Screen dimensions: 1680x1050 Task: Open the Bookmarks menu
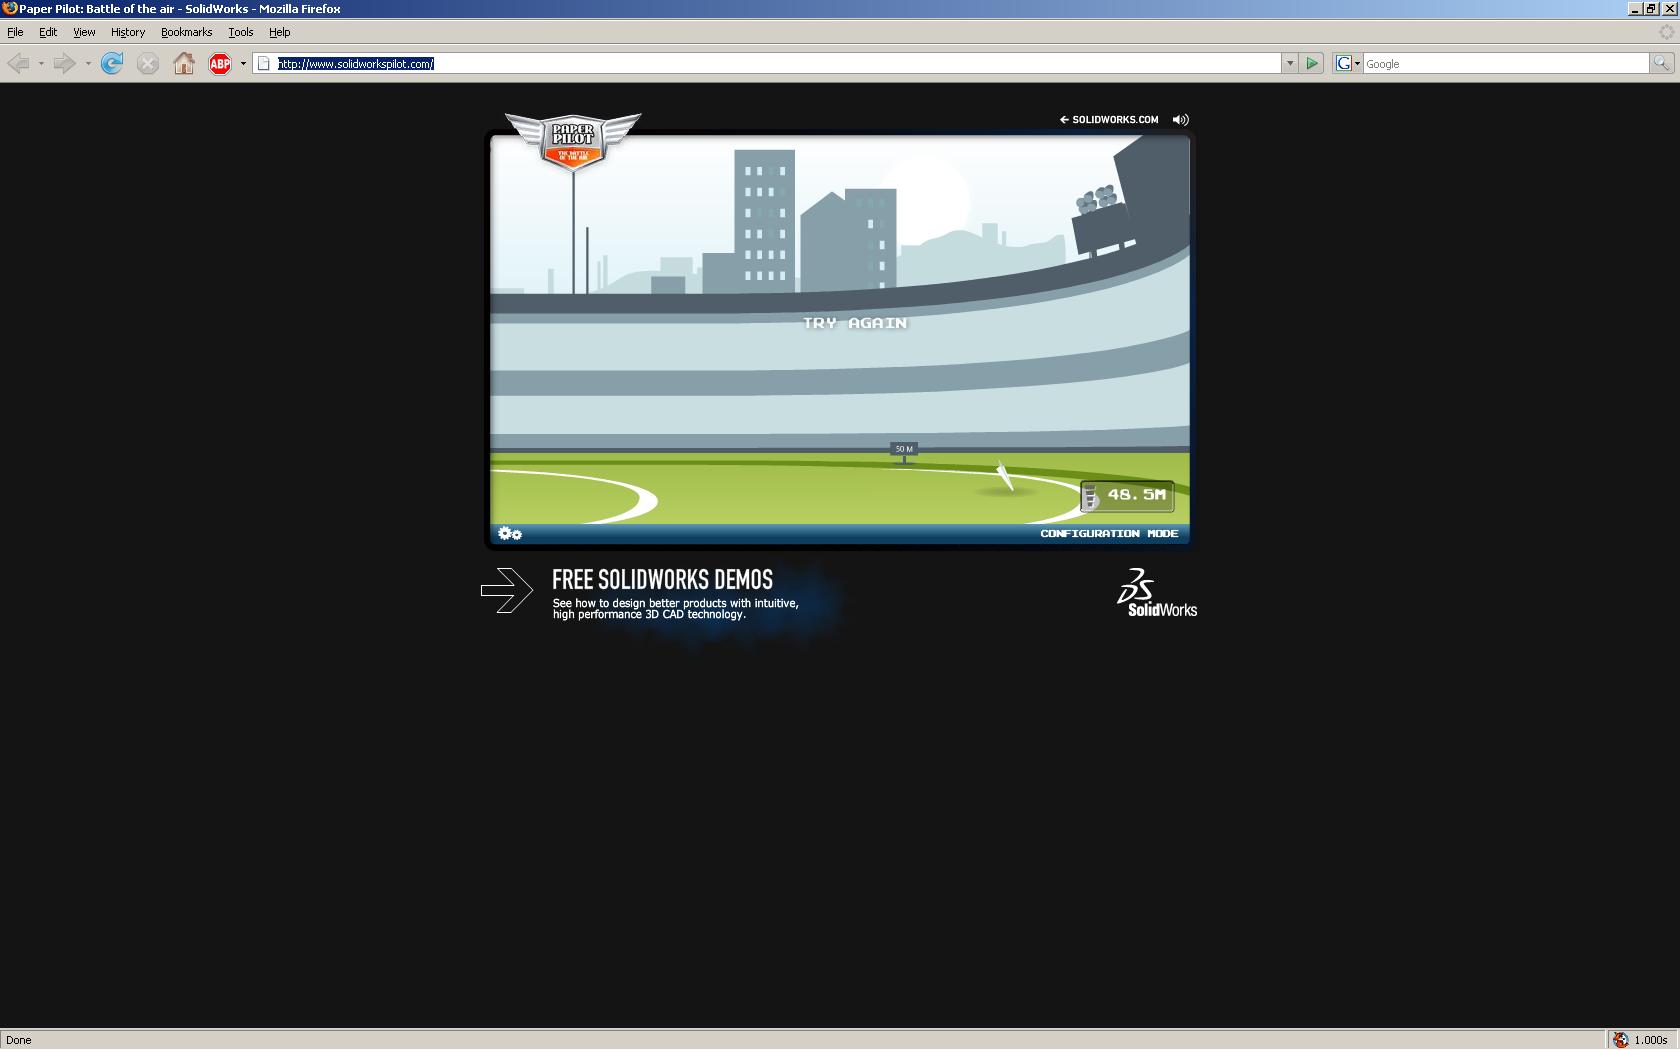(x=186, y=32)
